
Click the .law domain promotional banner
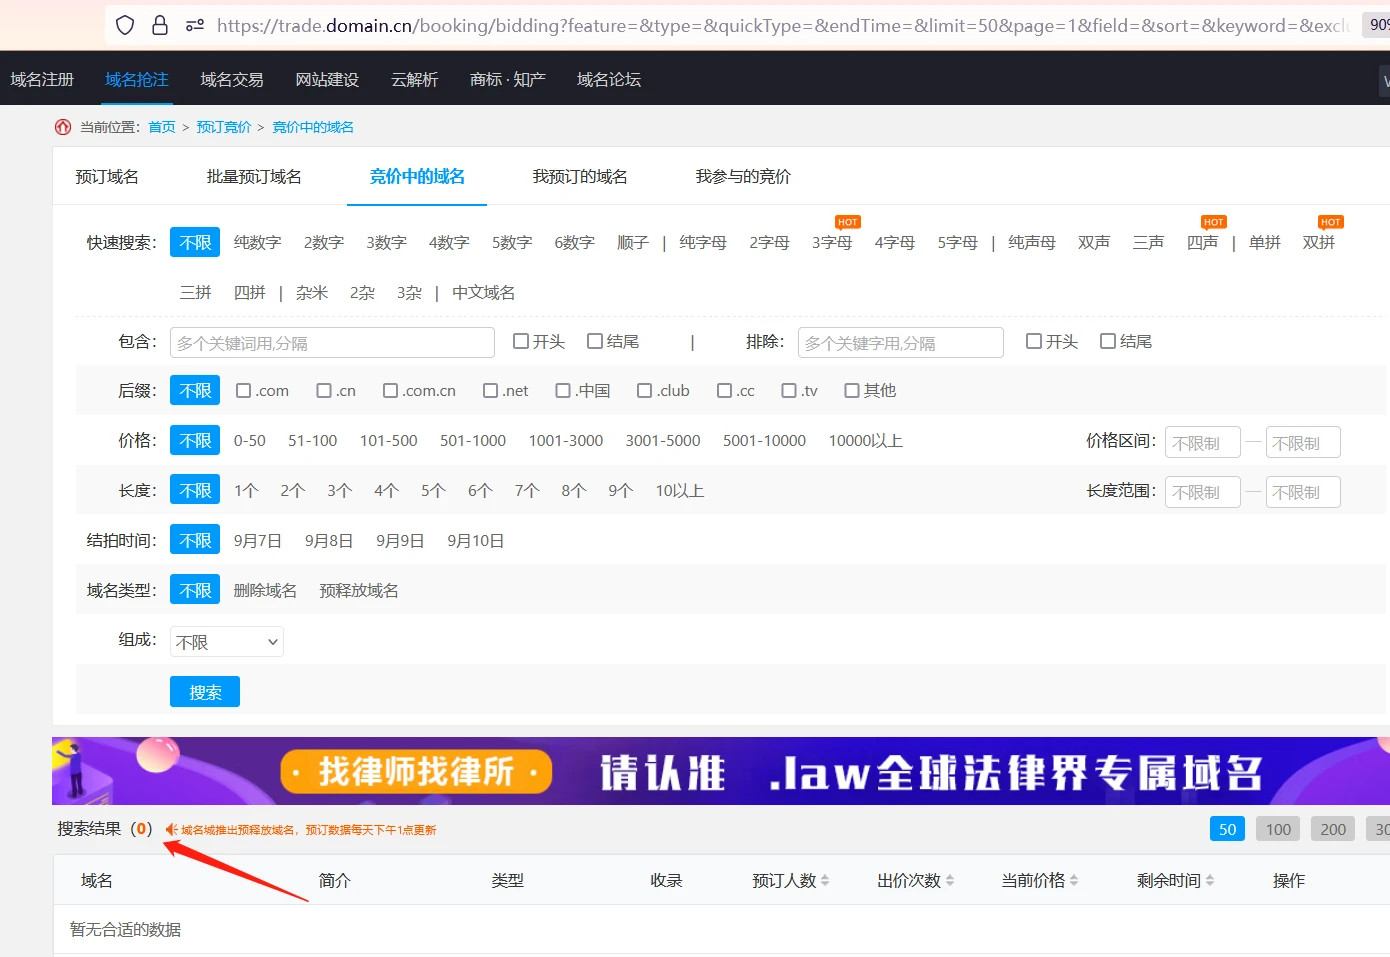click(720, 771)
